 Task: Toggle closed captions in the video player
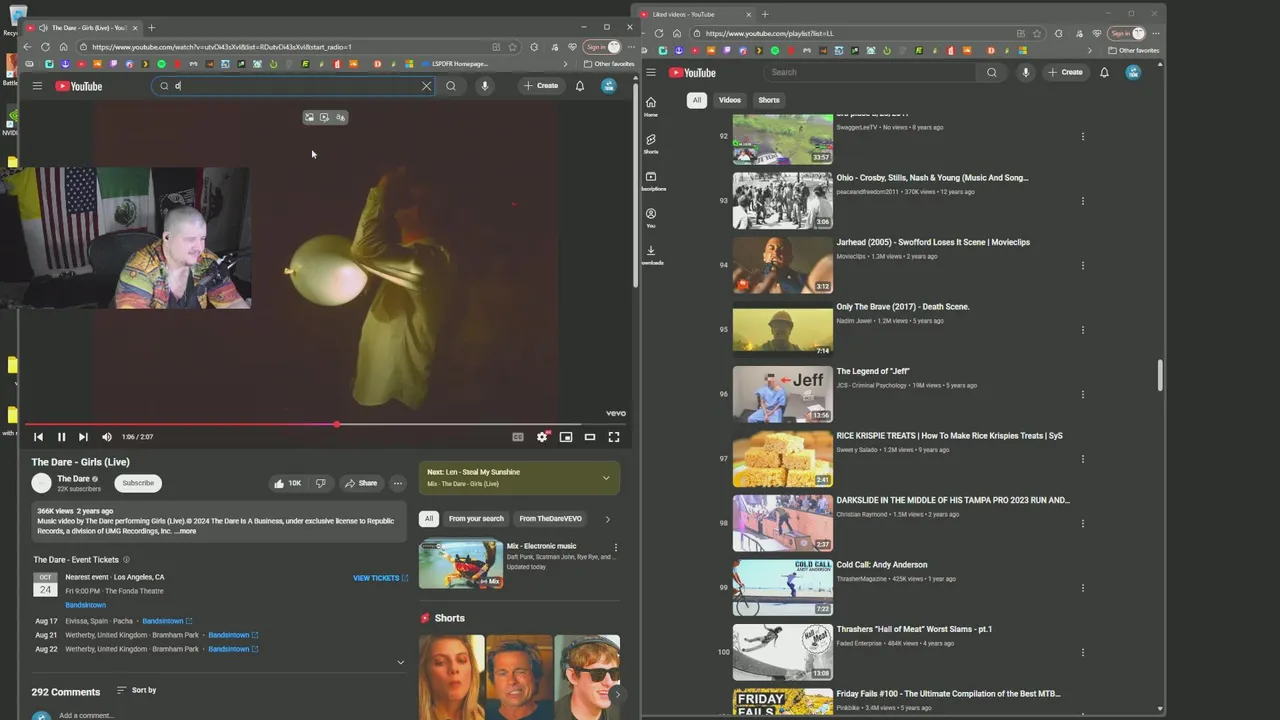pyautogui.click(x=518, y=437)
